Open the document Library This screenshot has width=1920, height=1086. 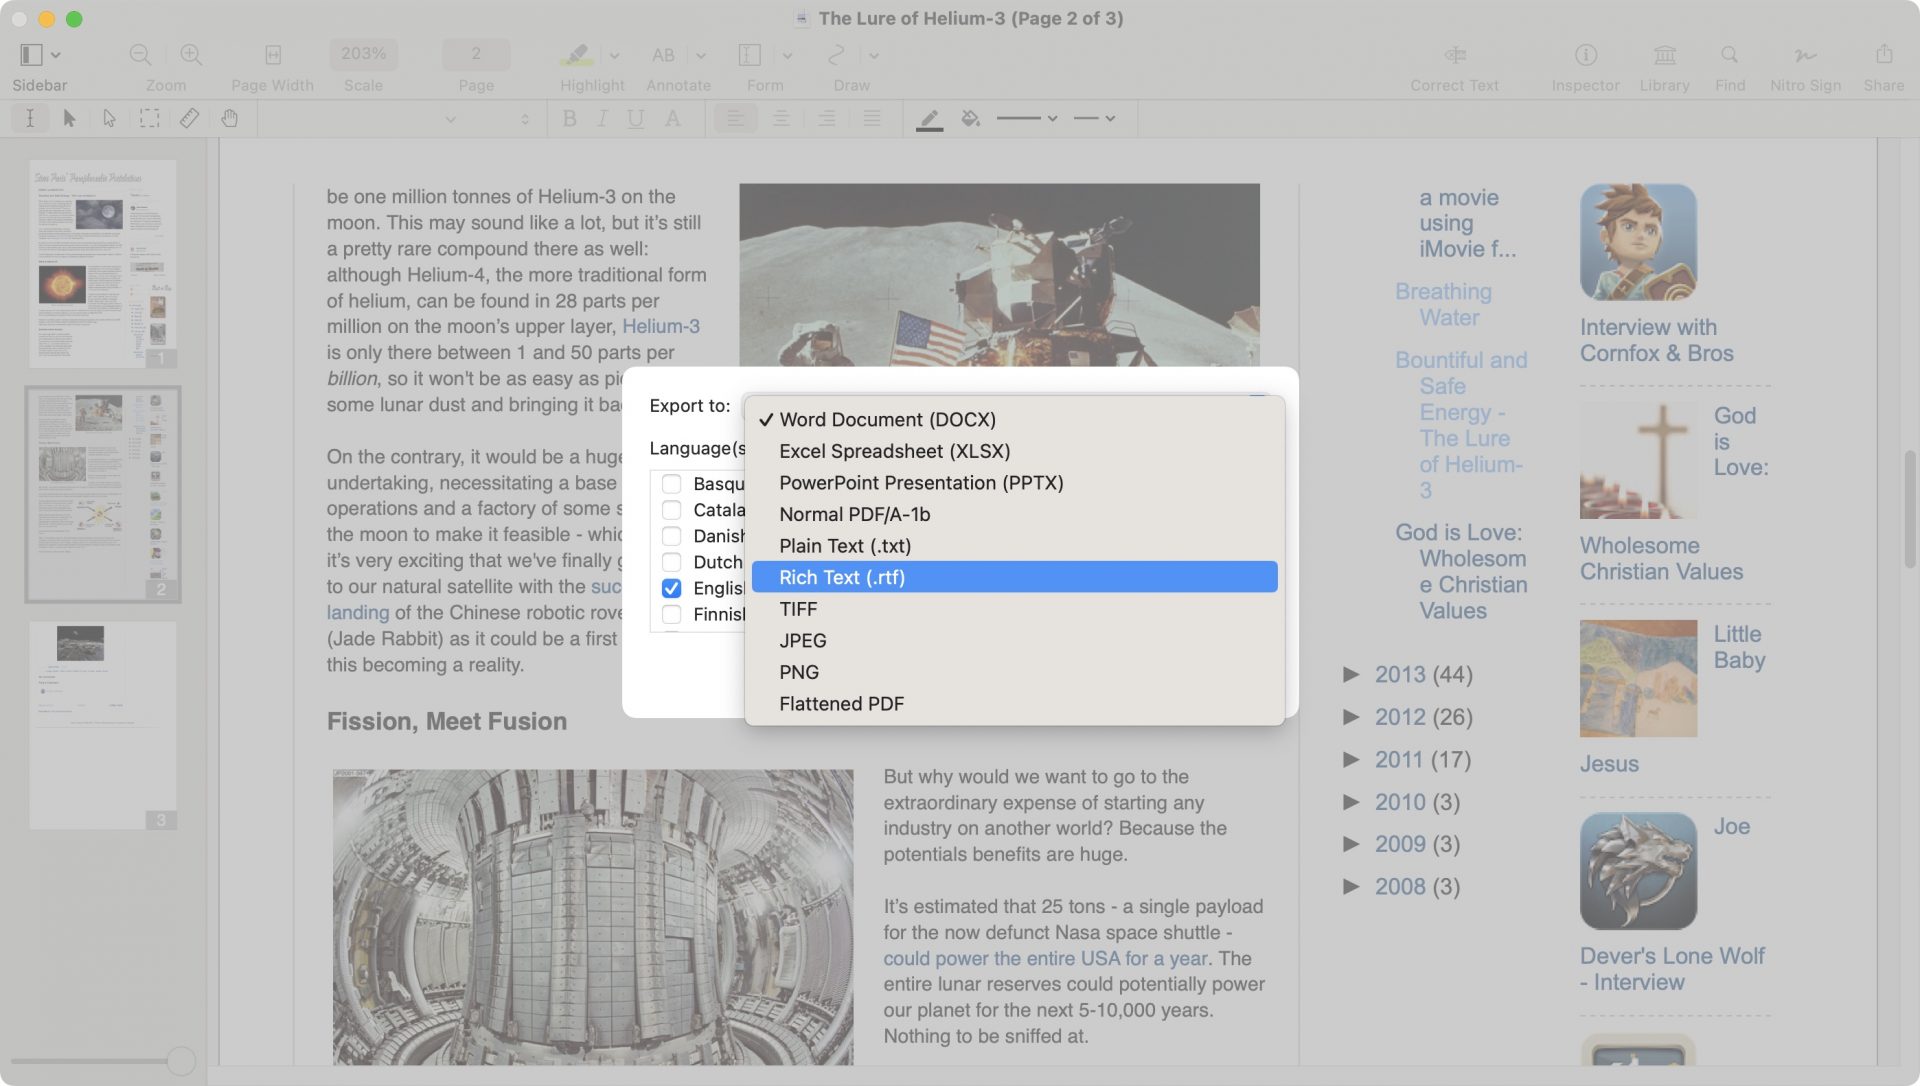tap(1664, 55)
